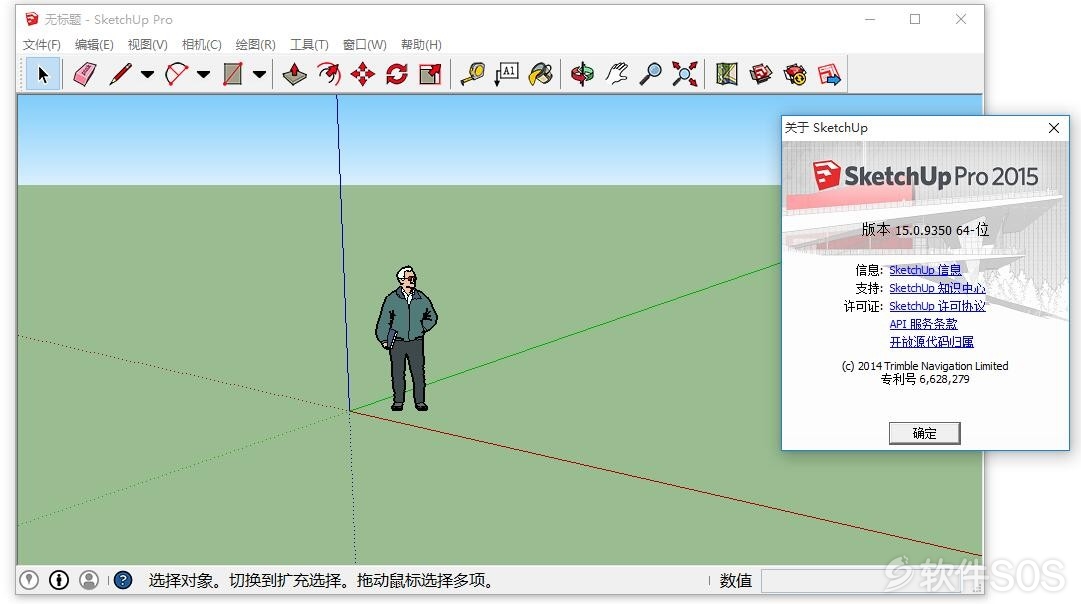1081x604 pixels.
Task: Activate the Push/Pull tool
Action: (x=294, y=74)
